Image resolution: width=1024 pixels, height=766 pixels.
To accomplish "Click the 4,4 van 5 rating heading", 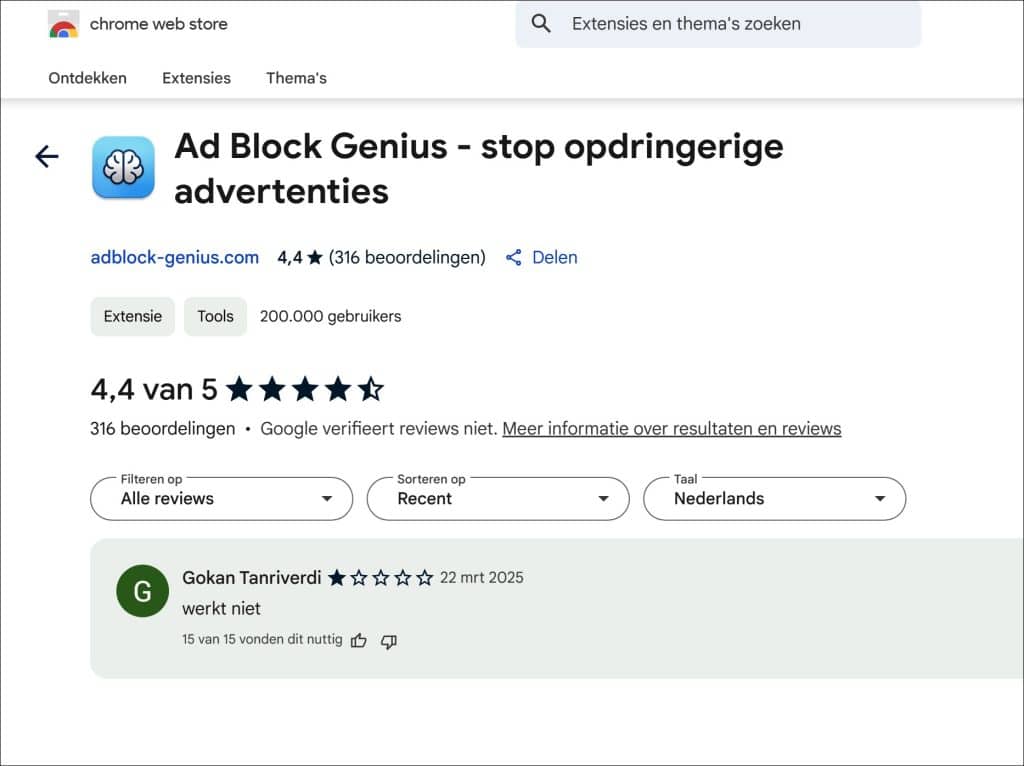I will click(154, 390).
